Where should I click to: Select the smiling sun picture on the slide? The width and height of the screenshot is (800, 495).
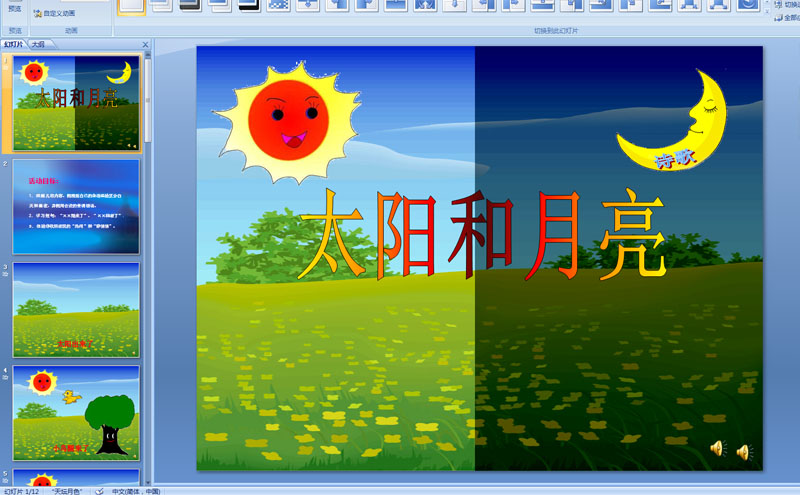(x=287, y=121)
